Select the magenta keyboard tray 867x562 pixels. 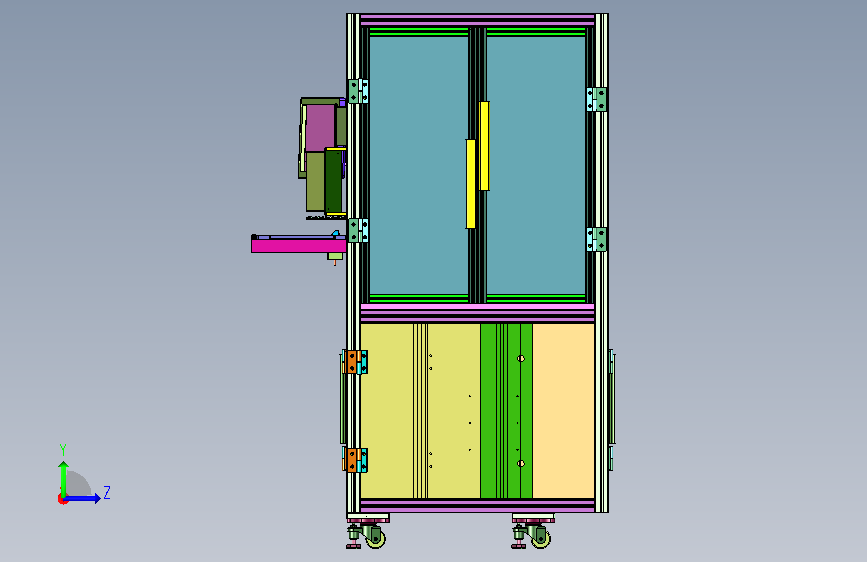click(x=299, y=246)
